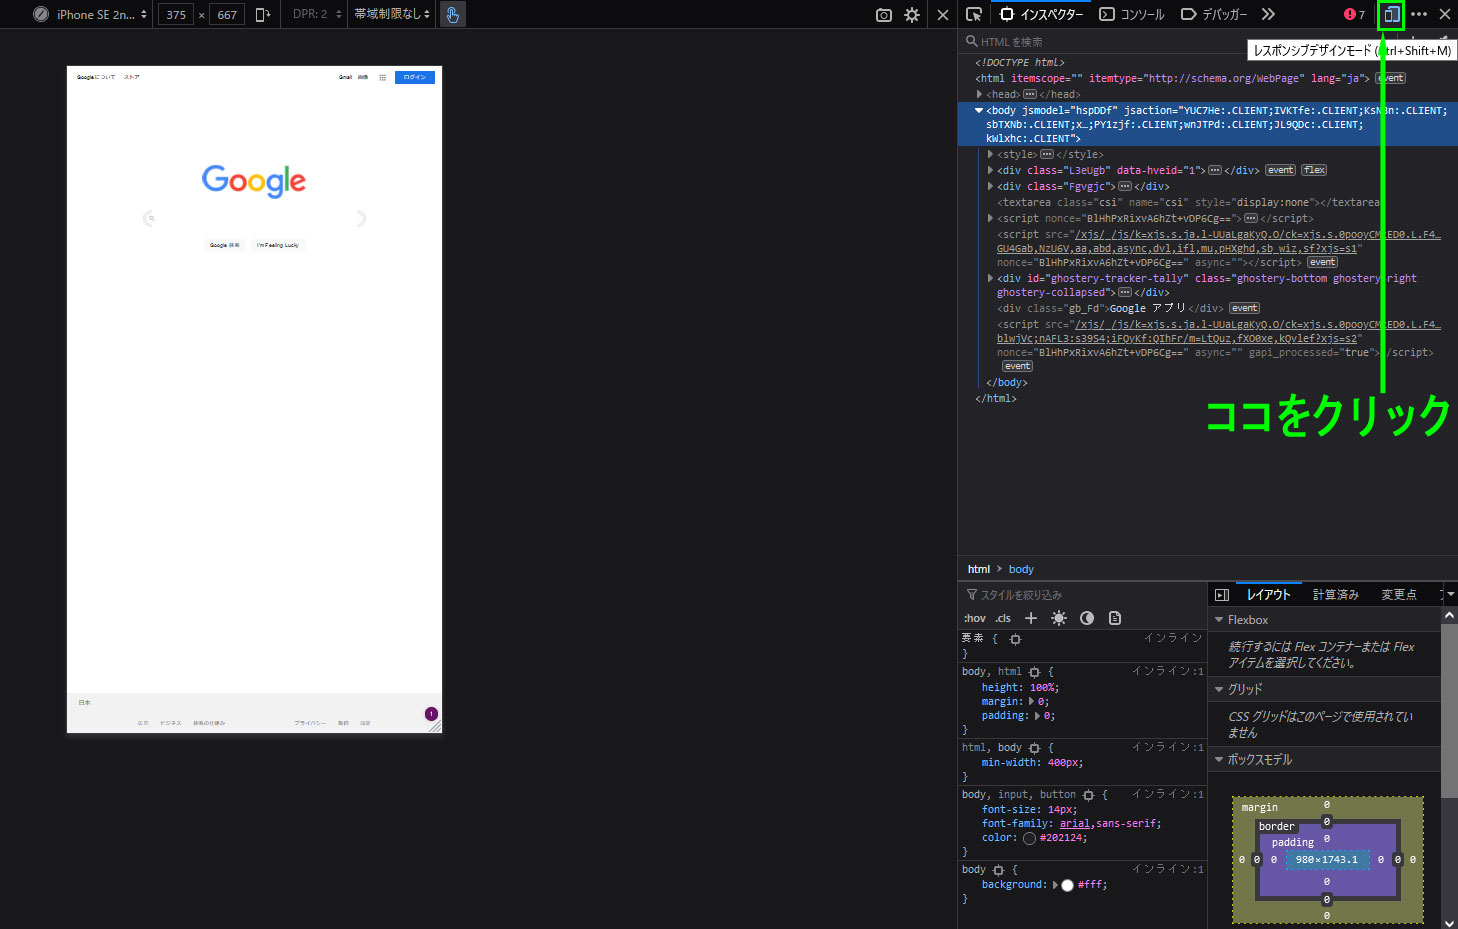Click event badge next to Google アプリ div

click(x=1245, y=308)
